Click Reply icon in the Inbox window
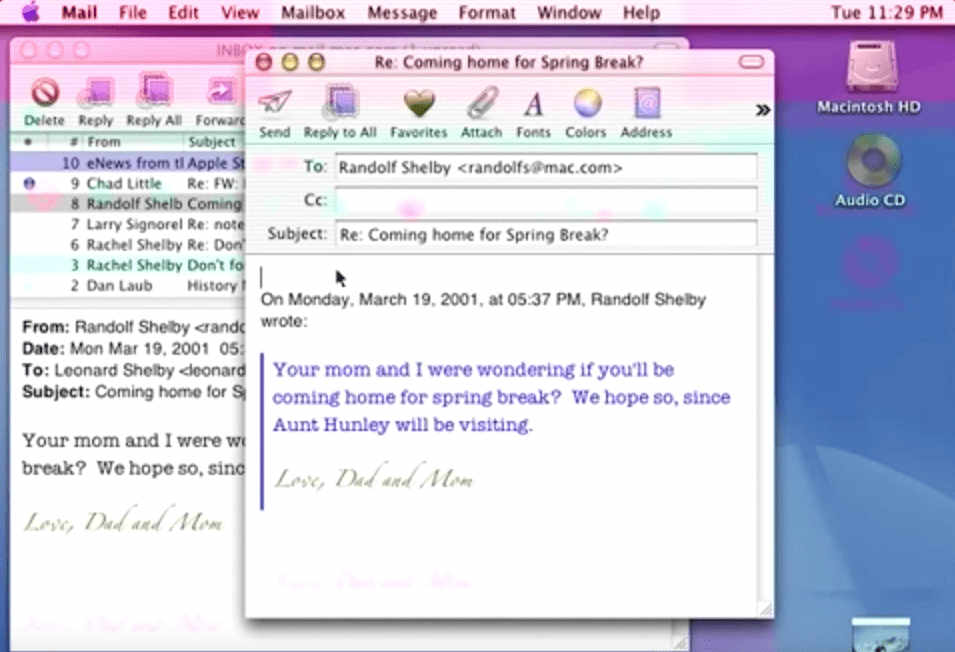955x652 pixels. [x=96, y=92]
